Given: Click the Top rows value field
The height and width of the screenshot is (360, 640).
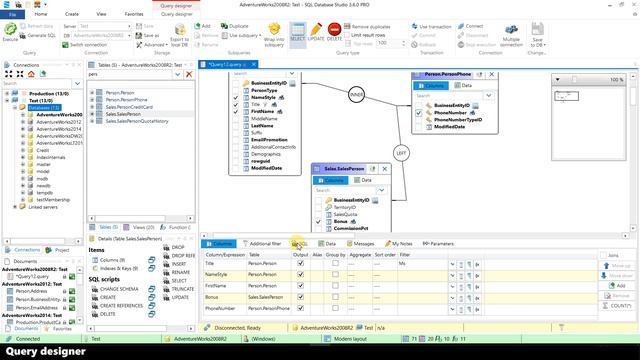Looking at the screenshot, I should pyautogui.click(x=390, y=43).
